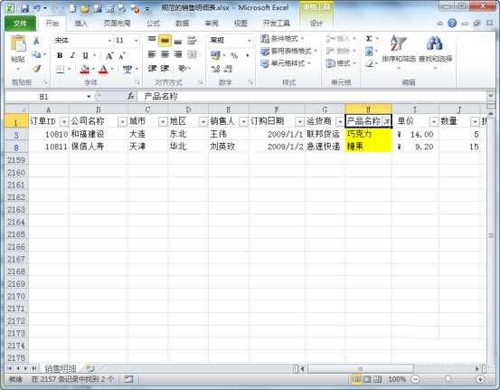Click the Cut scissors icon
The image size is (500, 390).
36,41
